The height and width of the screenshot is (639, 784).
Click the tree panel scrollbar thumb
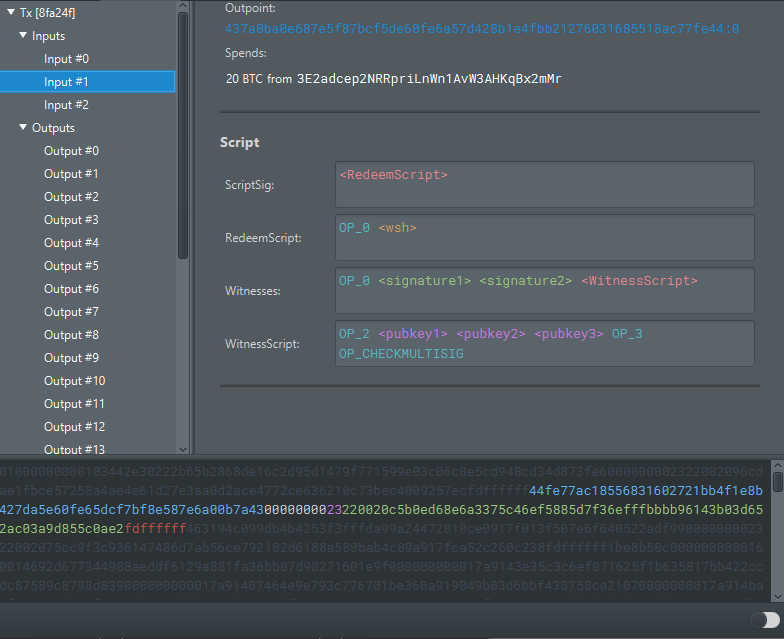pos(183,136)
